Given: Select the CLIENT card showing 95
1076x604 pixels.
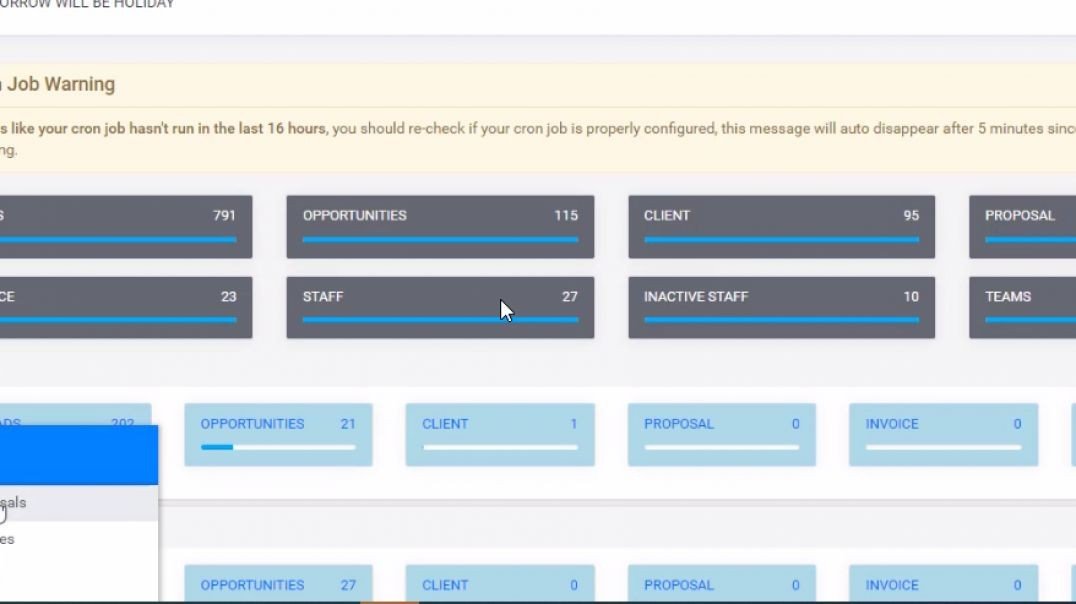Looking at the screenshot, I should click(x=781, y=226).
